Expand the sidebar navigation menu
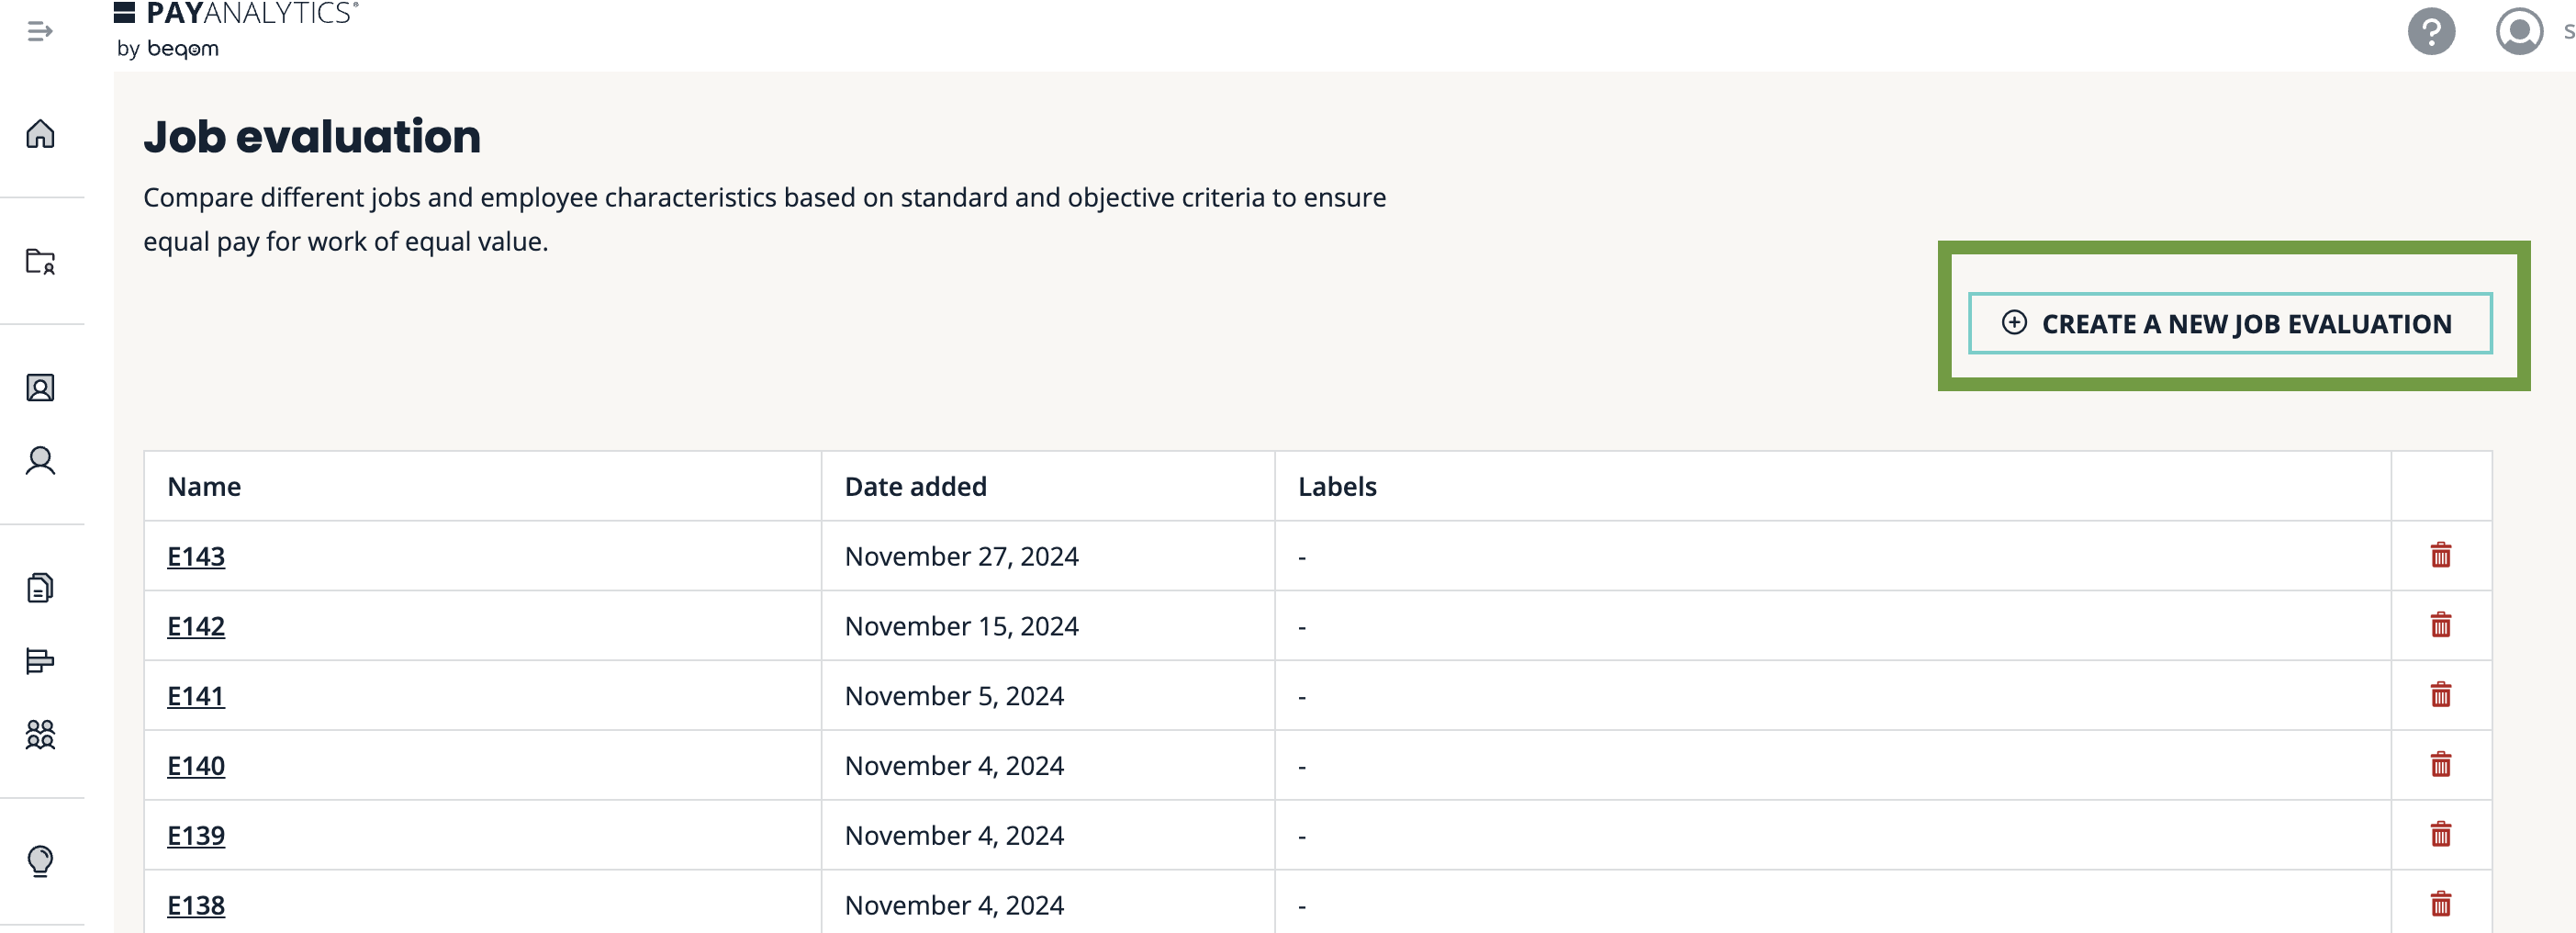This screenshot has width=2576, height=933. (x=40, y=32)
